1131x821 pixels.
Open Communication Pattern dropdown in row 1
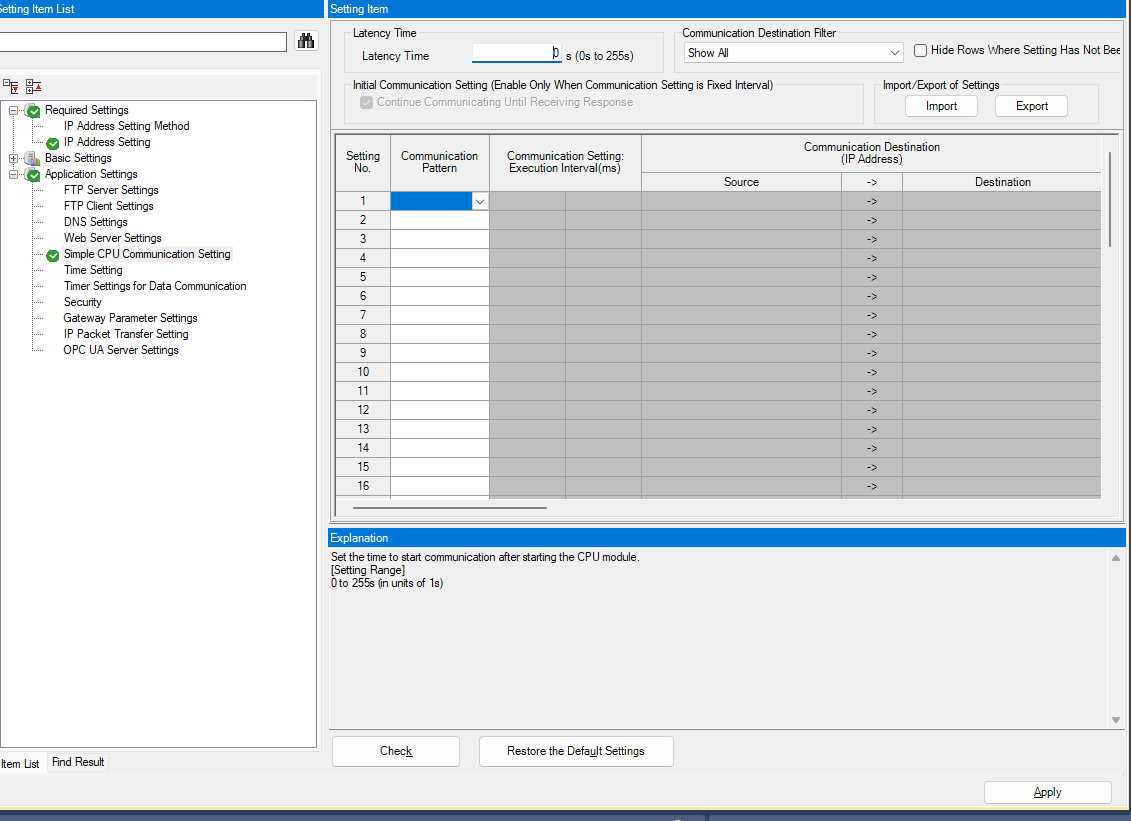click(480, 201)
